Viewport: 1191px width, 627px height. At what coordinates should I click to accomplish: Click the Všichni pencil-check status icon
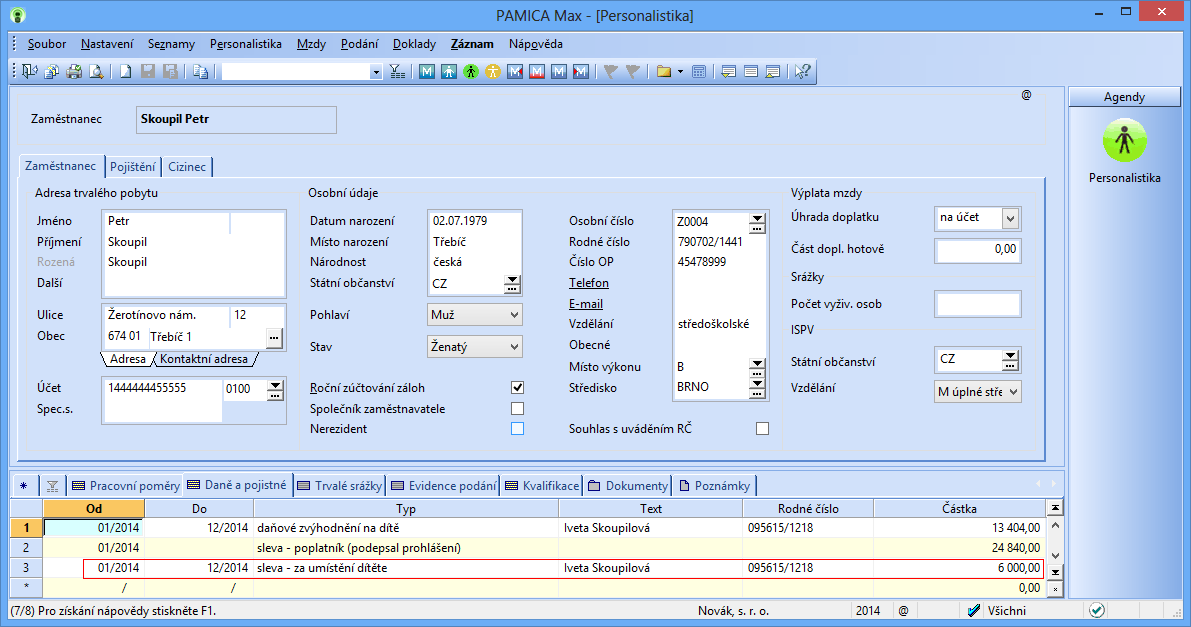[x=974, y=610]
